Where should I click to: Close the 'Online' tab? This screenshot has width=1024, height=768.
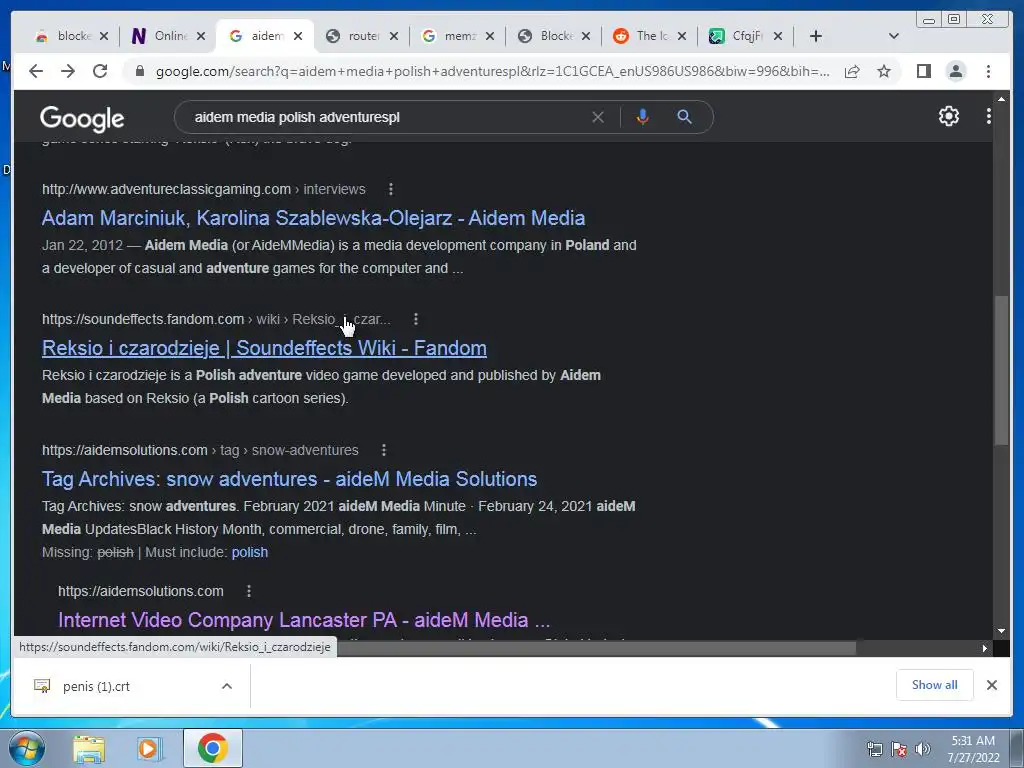[x=201, y=36]
